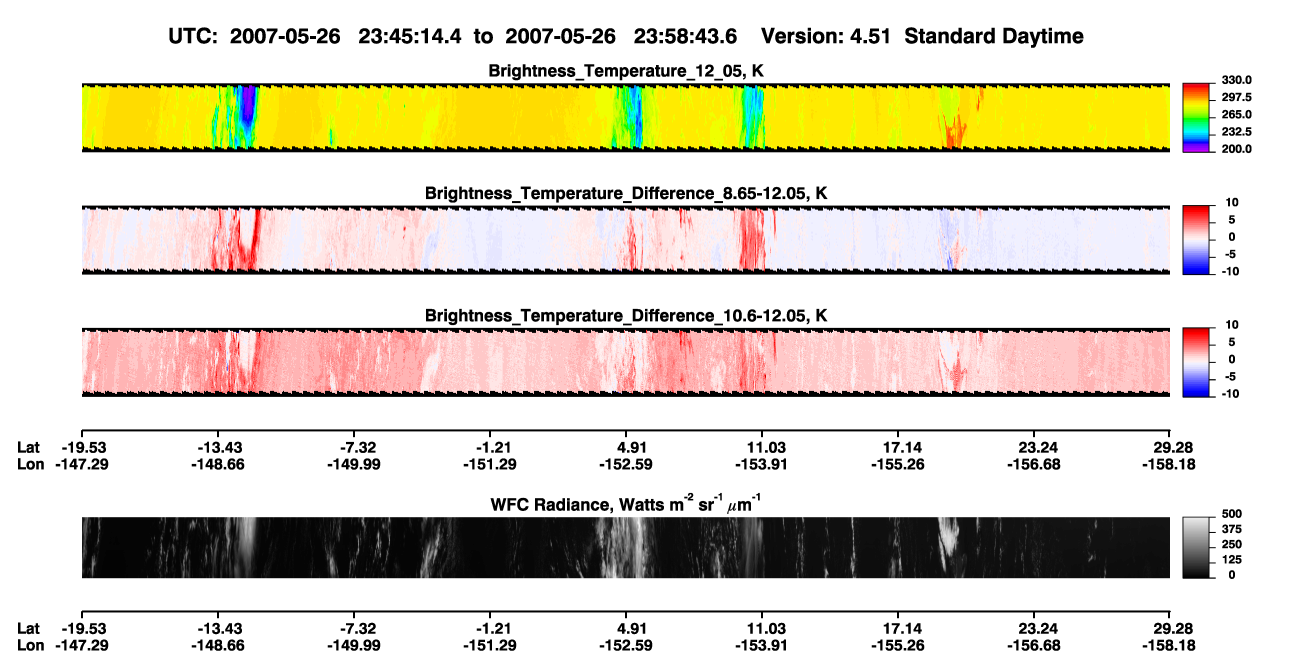Click Lon -158.18 on axis below WFC Radiance
The image size is (1300, 667).
pos(1171,646)
